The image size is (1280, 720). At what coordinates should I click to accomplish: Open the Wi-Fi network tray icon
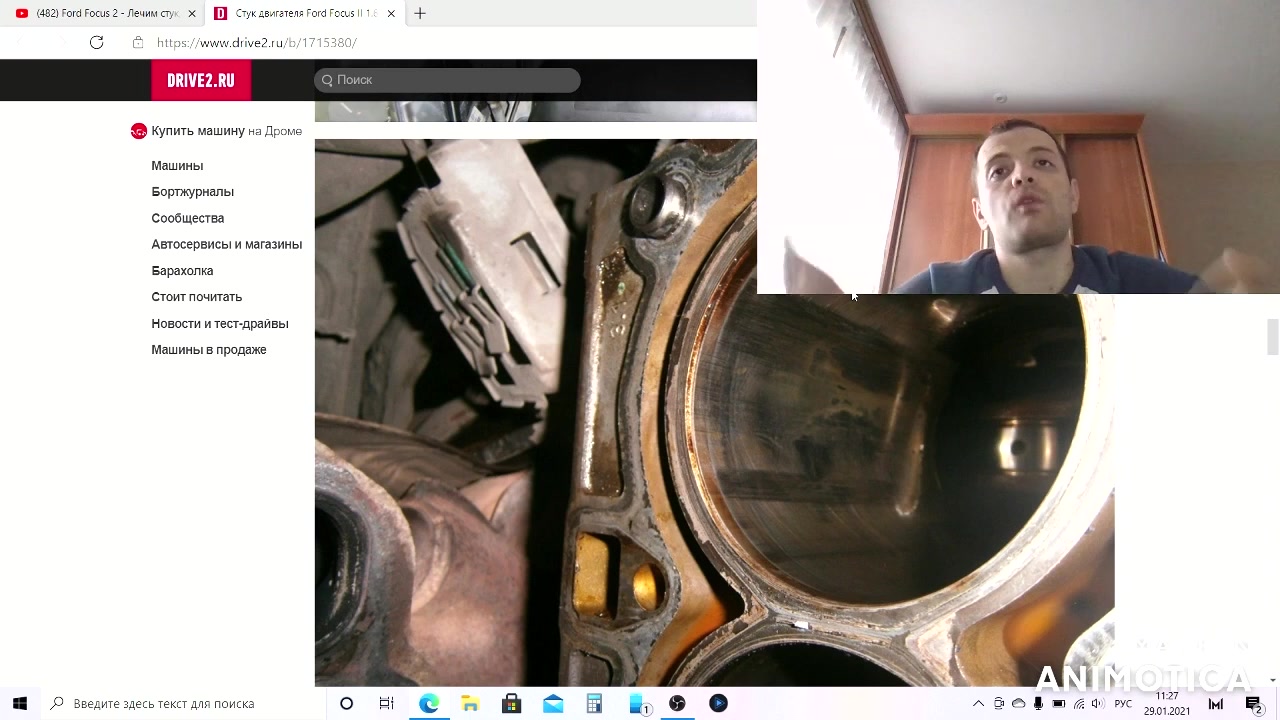[x=1078, y=704]
